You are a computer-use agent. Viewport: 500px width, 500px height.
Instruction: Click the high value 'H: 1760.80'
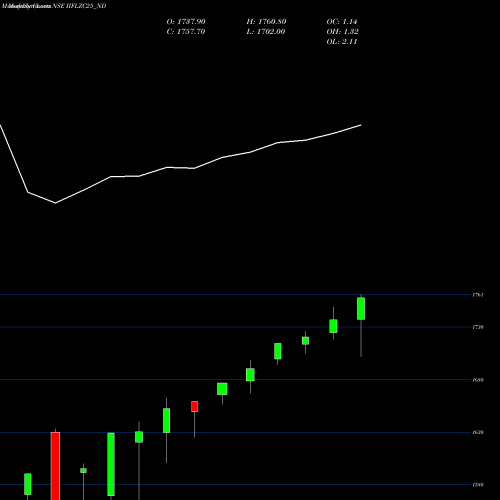click(266, 22)
